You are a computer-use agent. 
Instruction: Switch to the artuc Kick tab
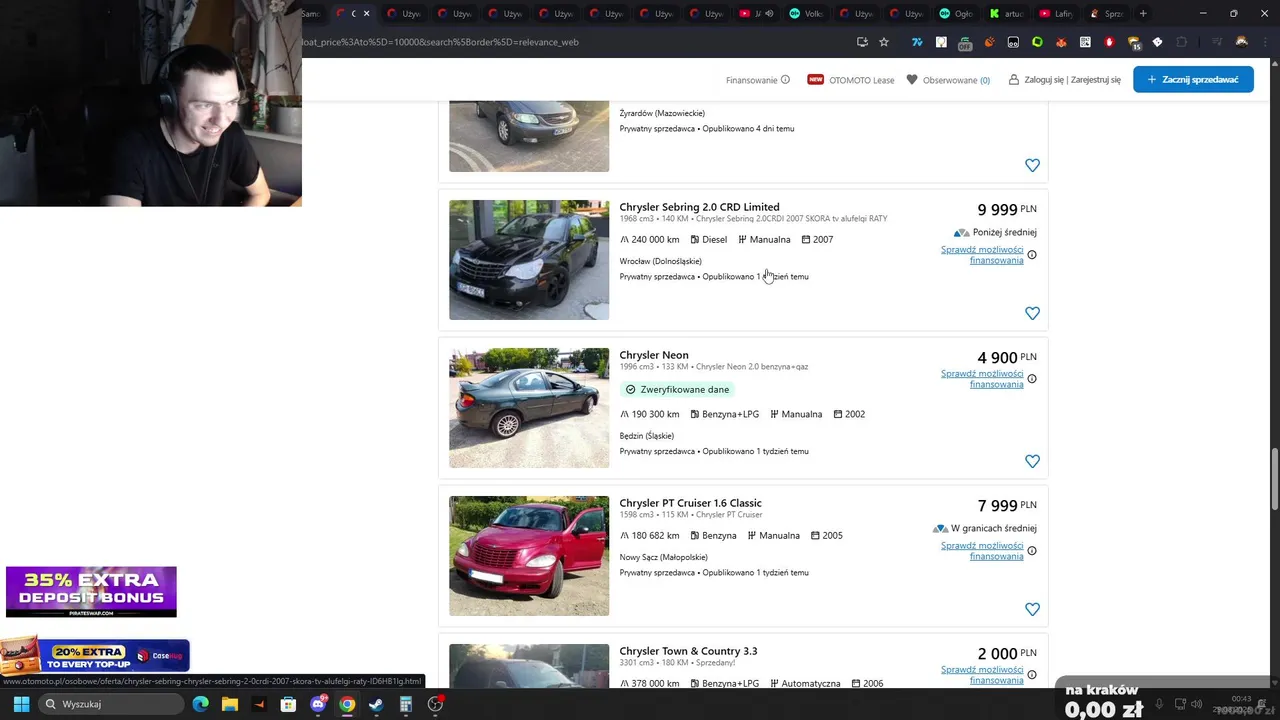pos(1008,14)
